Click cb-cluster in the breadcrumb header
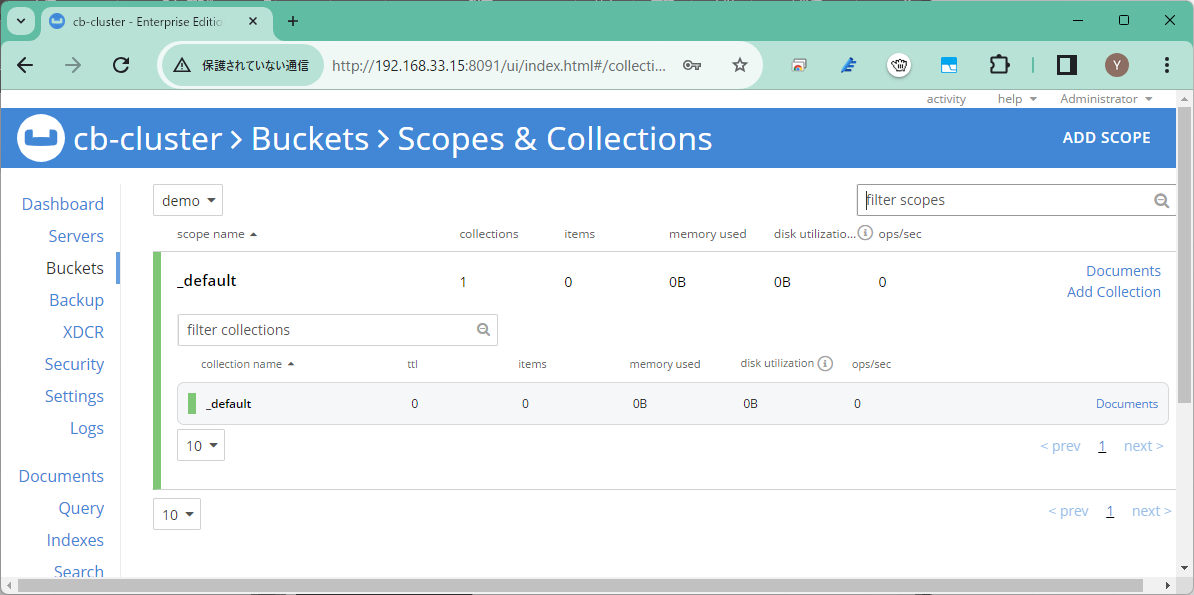This screenshot has height=595, width=1194. pos(148,139)
